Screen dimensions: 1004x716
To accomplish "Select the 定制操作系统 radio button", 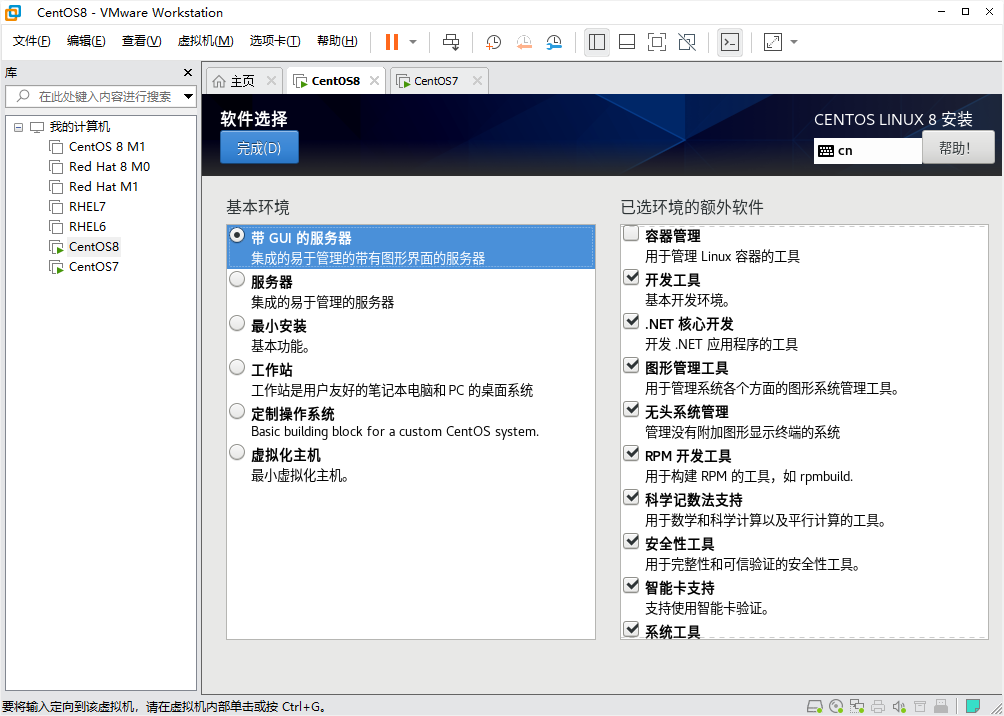I will pyautogui.click(x=237, y=411).
